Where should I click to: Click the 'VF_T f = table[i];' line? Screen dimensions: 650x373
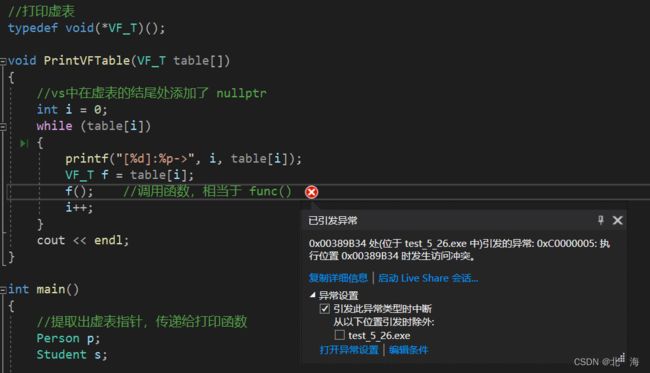pyautogui.click(x=129, y=174)
